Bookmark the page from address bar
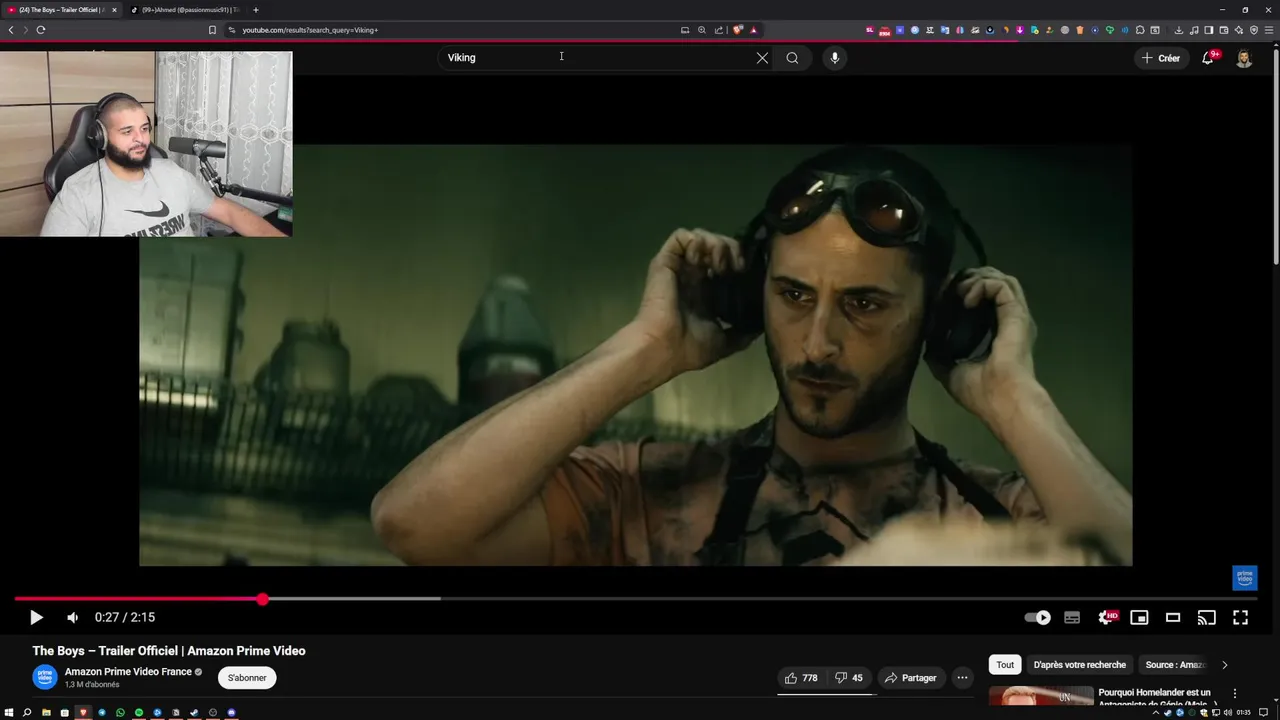The height and width of the screenshot is (720, 1280). coord(212,30)
